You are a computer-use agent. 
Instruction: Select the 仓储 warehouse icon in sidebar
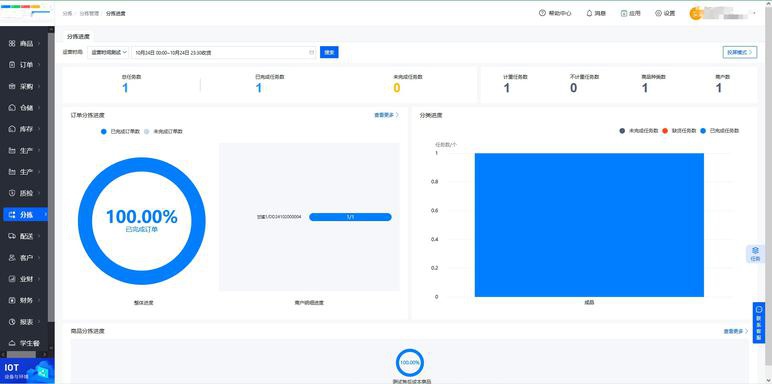tap(12, 107)
